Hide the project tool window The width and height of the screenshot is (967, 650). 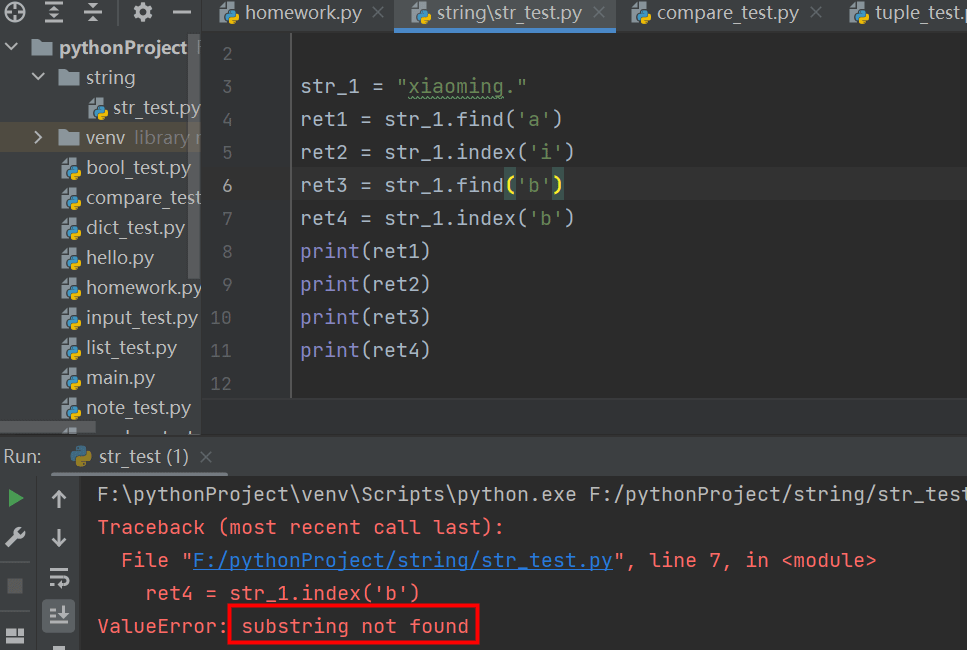pyautogui.click(x=181, y=13)
